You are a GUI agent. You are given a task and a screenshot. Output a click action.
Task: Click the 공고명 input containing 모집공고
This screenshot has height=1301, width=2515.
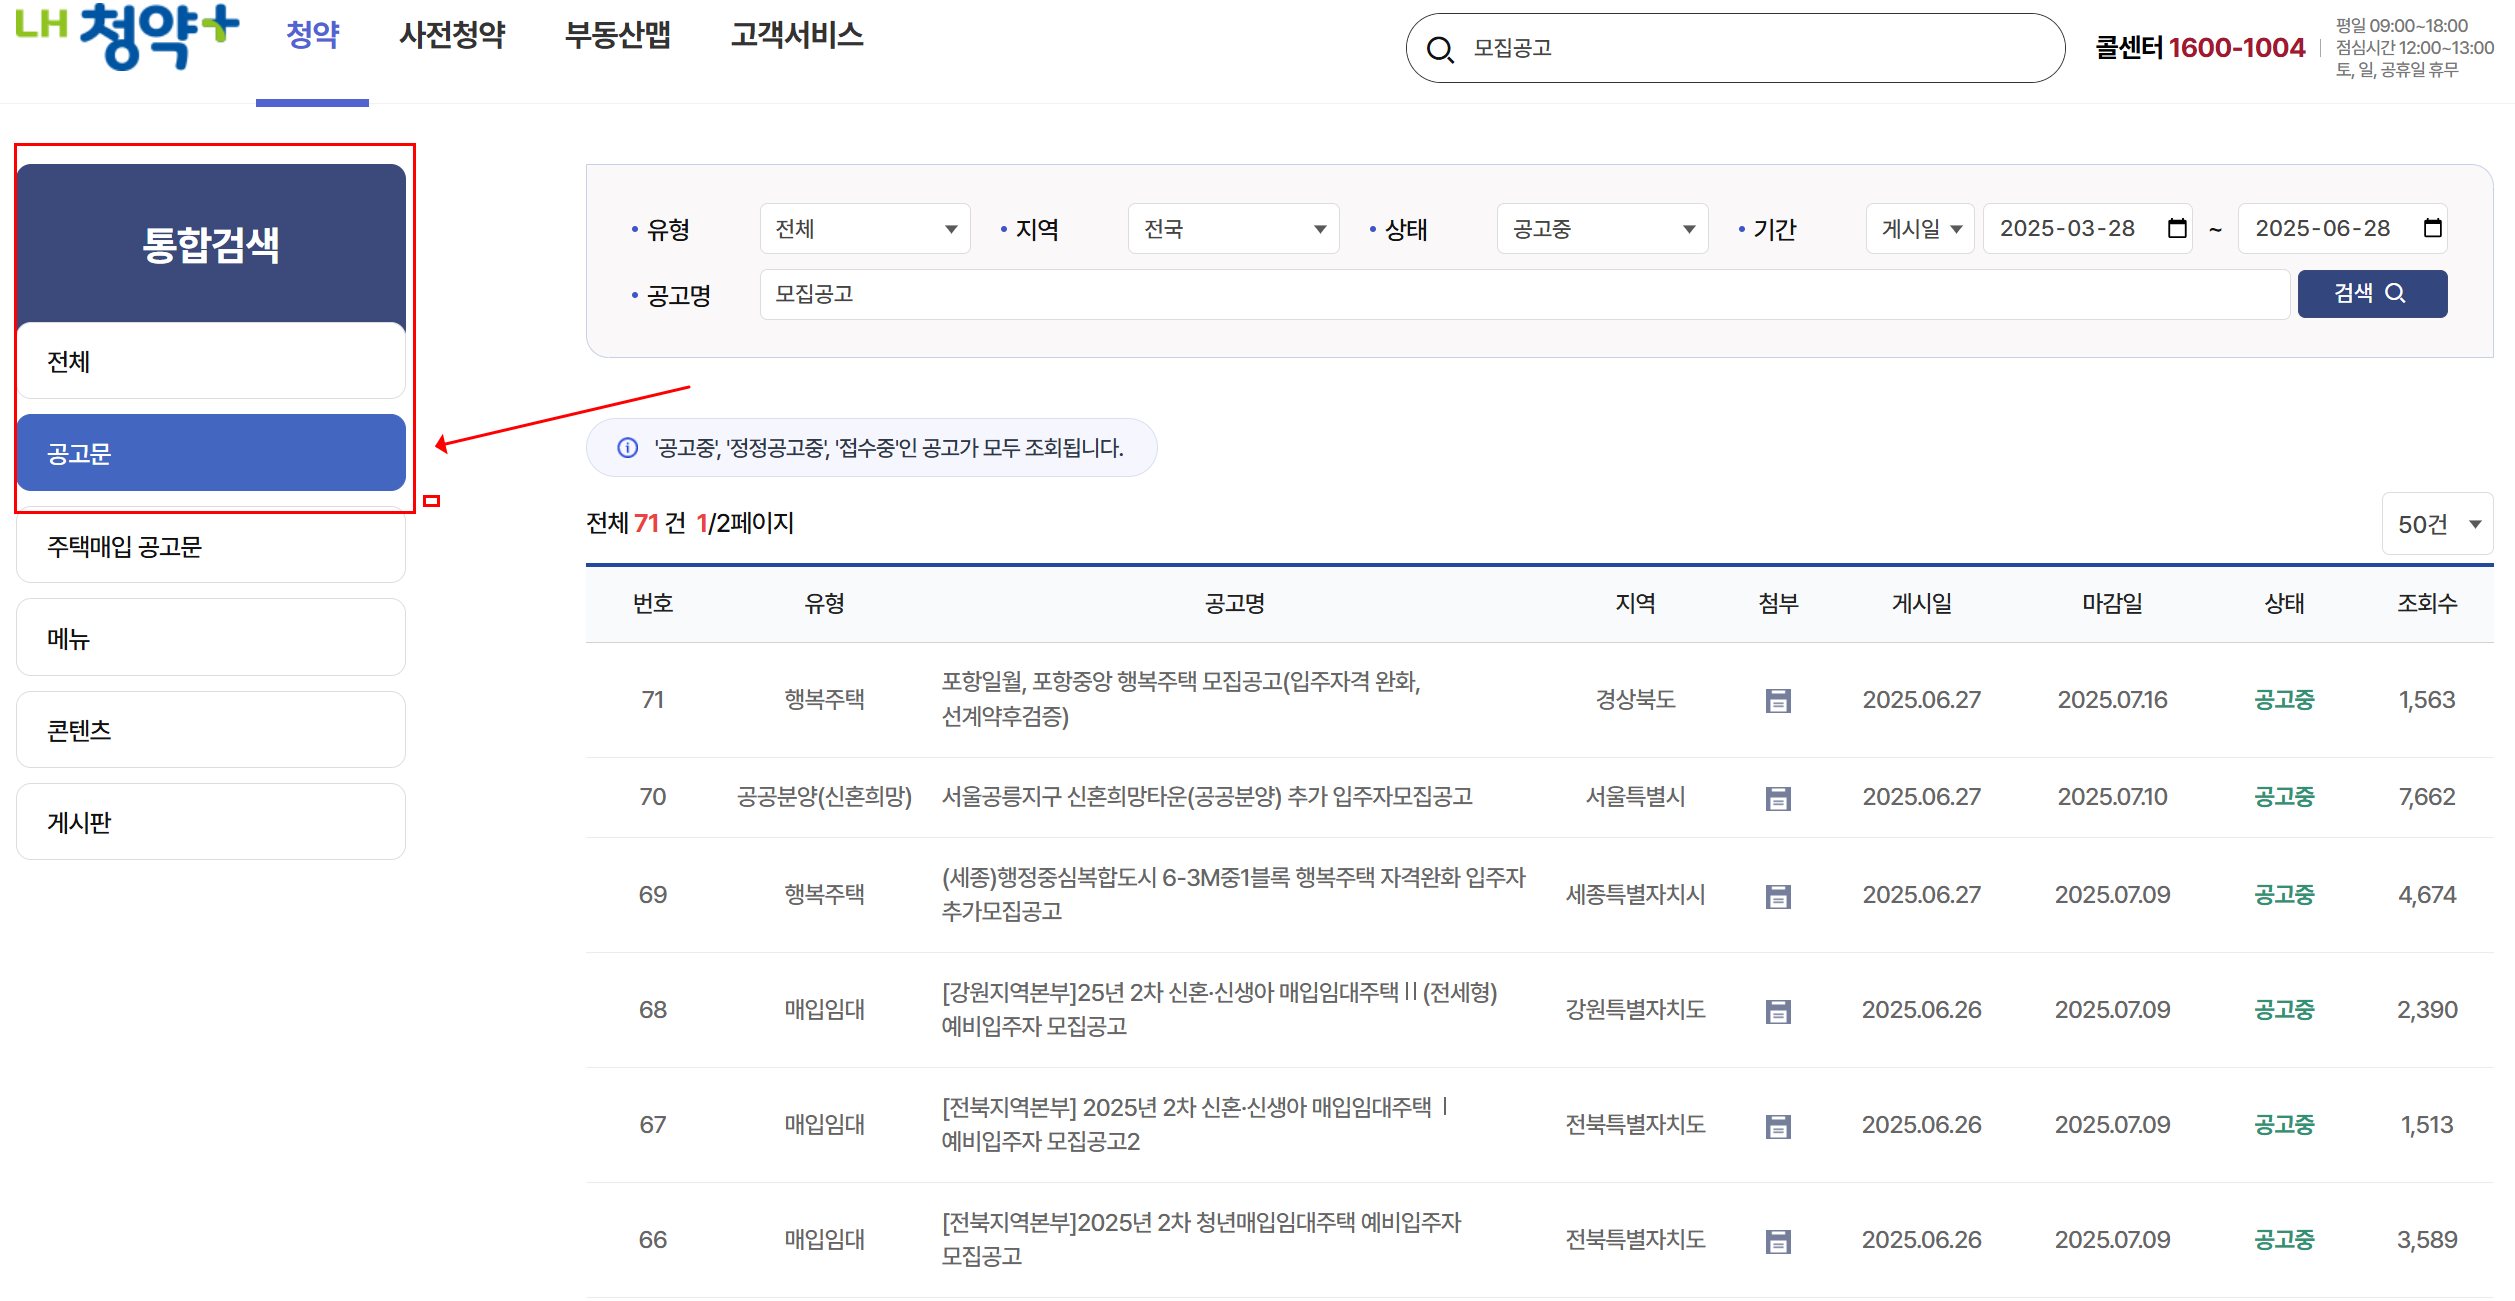1523,294
